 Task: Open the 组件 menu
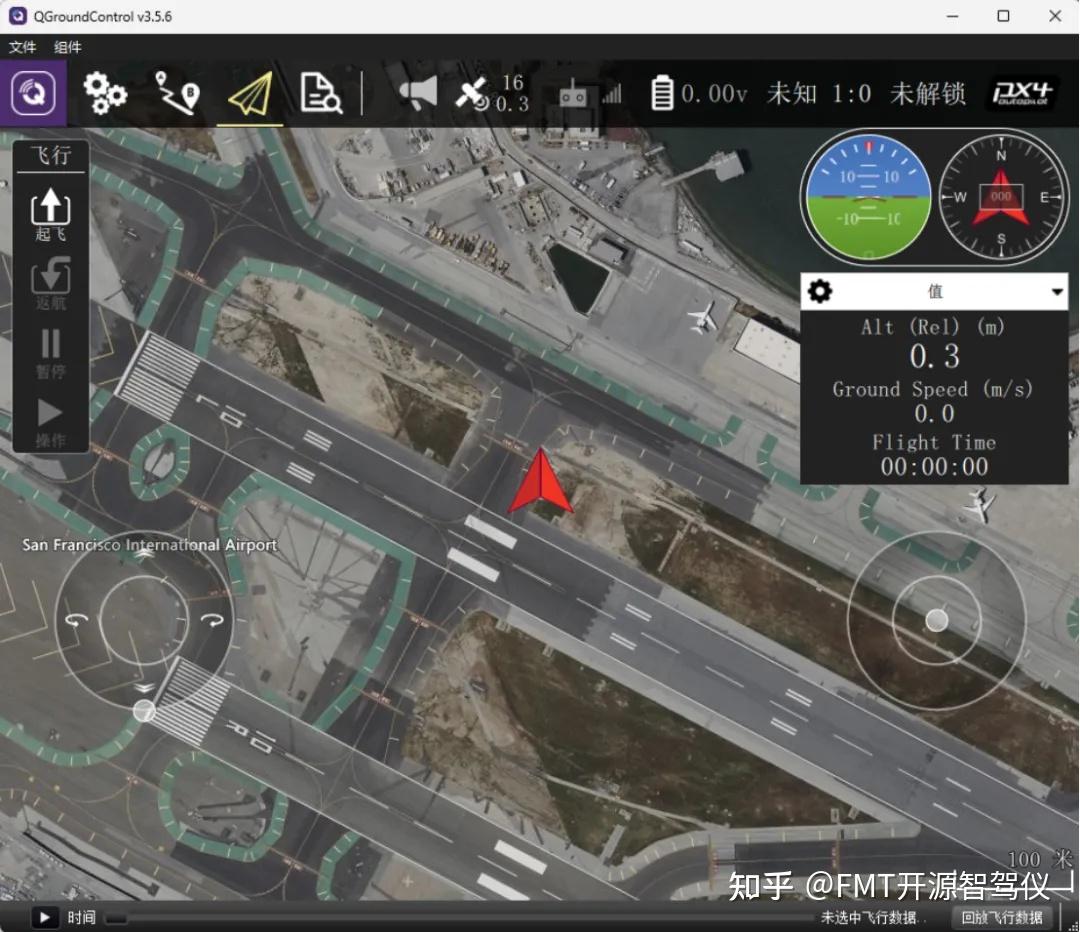pos(66,47)
